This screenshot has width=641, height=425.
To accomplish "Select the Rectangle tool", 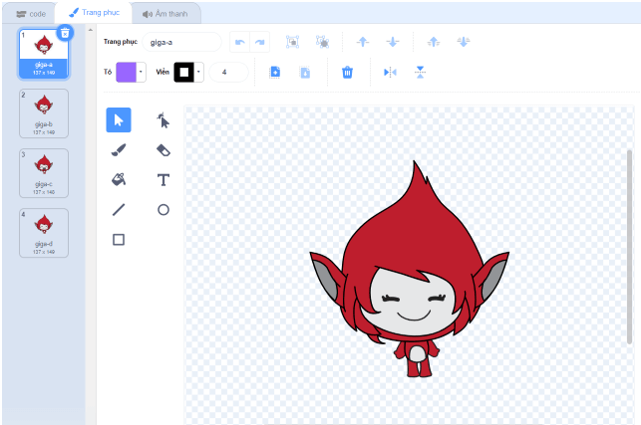I will tap(118, 240).
